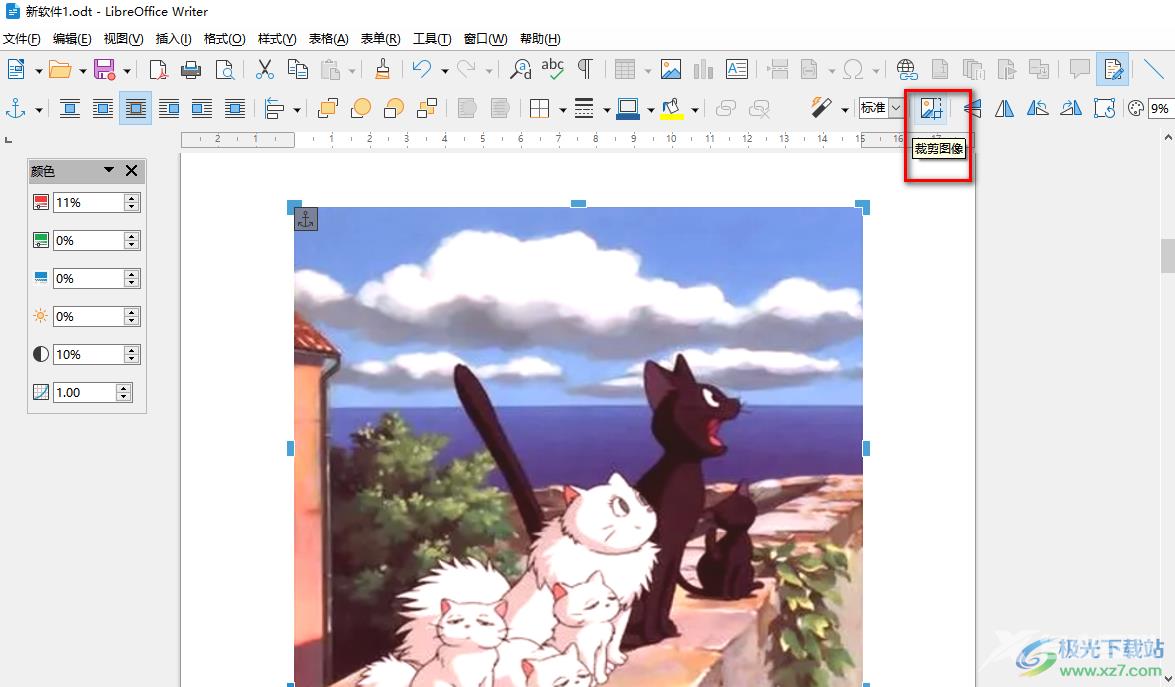The height and width of the screenshot is (687, 1175).
Task: Undo the last action
Action: 422,70
